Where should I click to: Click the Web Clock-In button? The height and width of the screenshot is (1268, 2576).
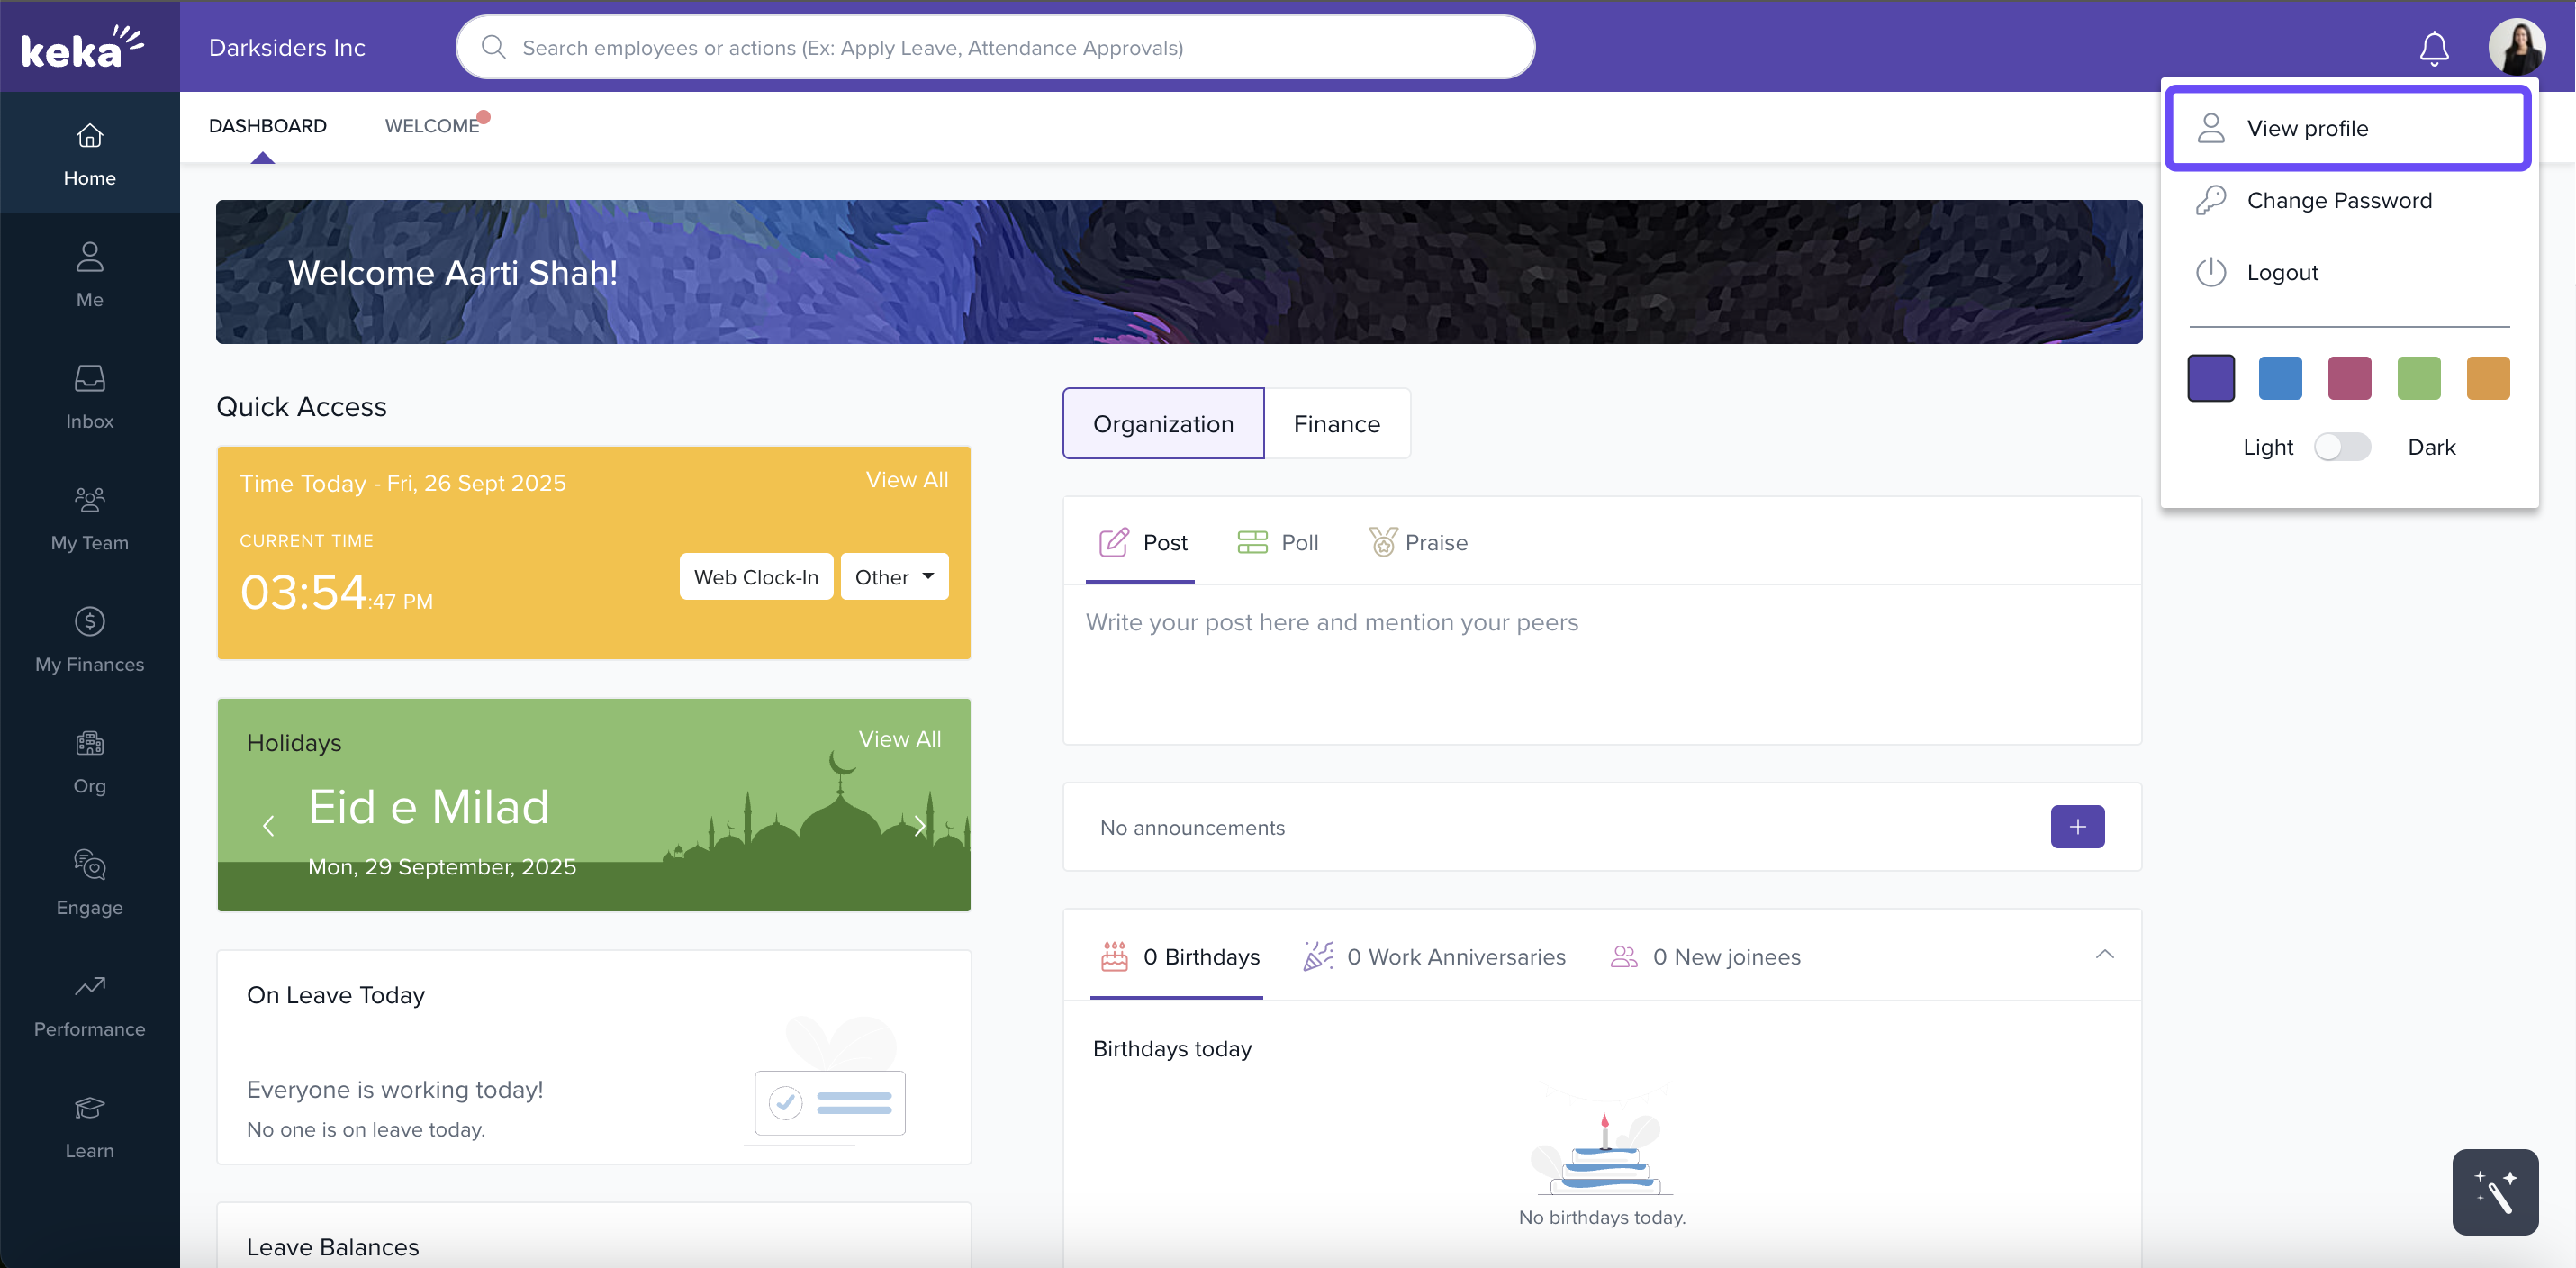[756, 577]
